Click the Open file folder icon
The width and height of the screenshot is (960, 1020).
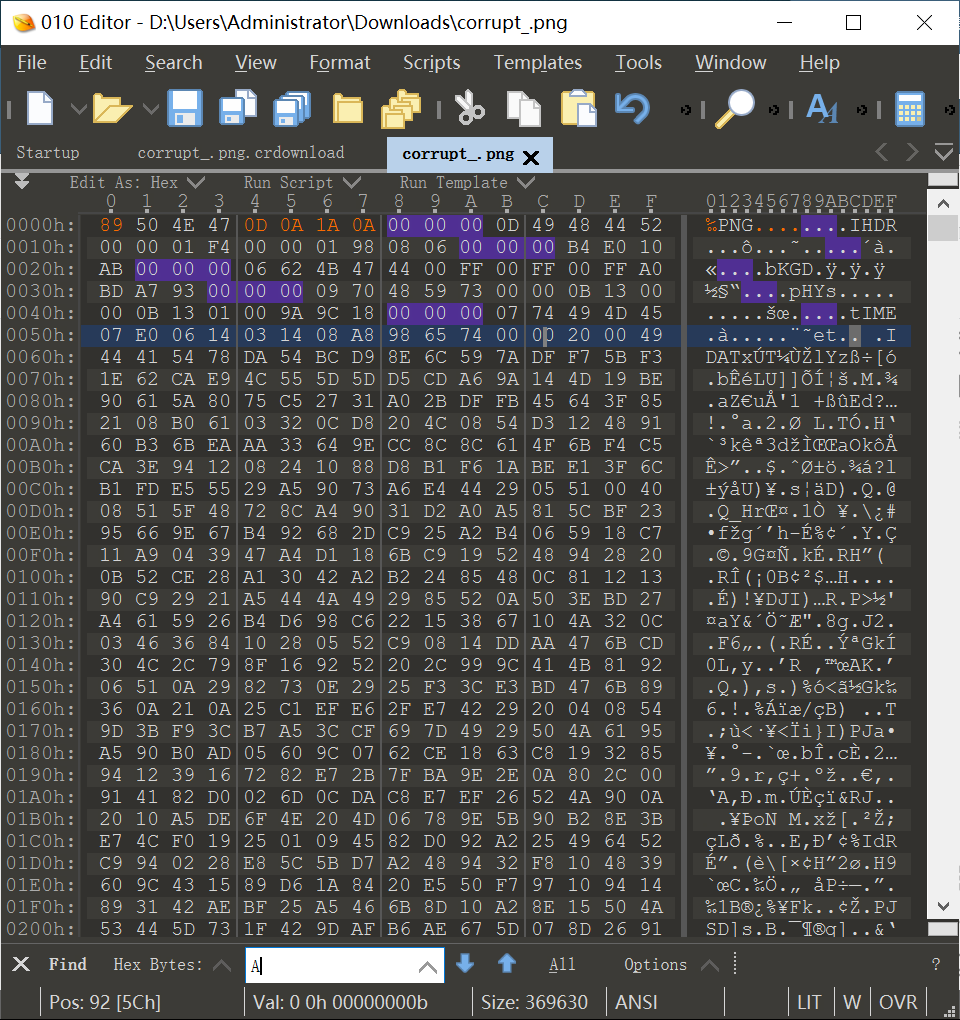(x=112, y=108)
